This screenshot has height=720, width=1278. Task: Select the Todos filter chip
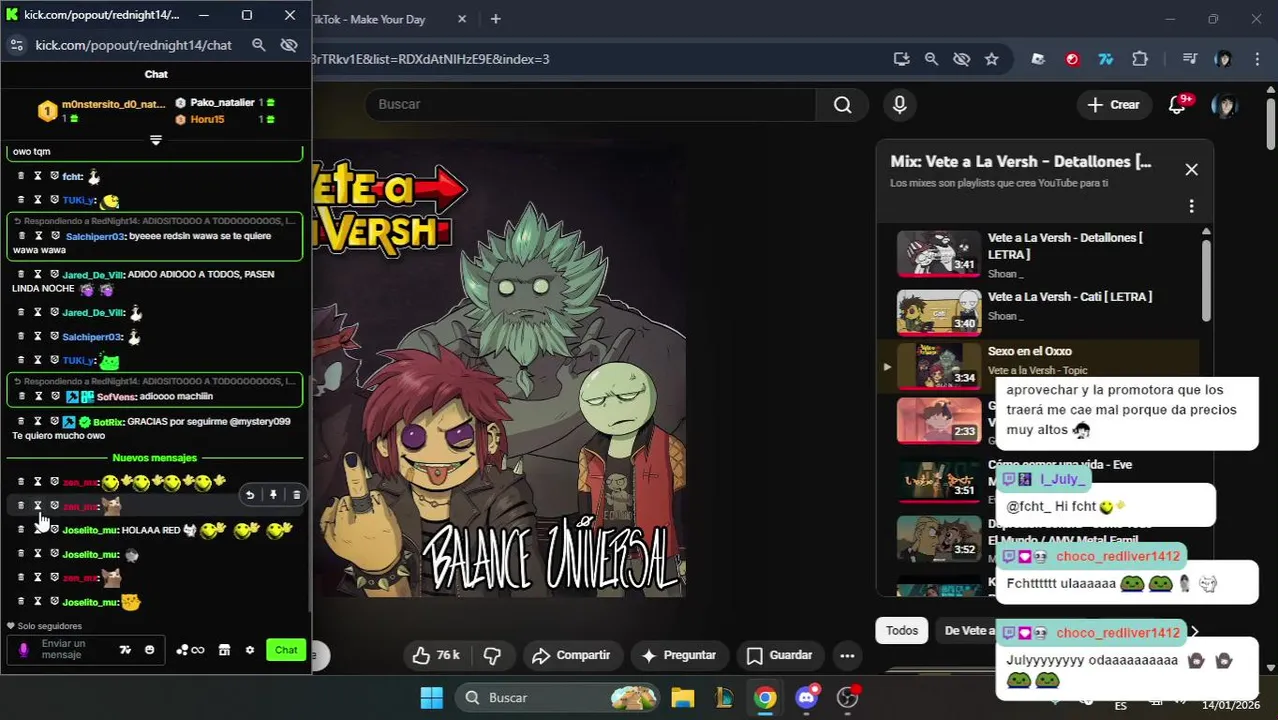click(x=902, y=630)
